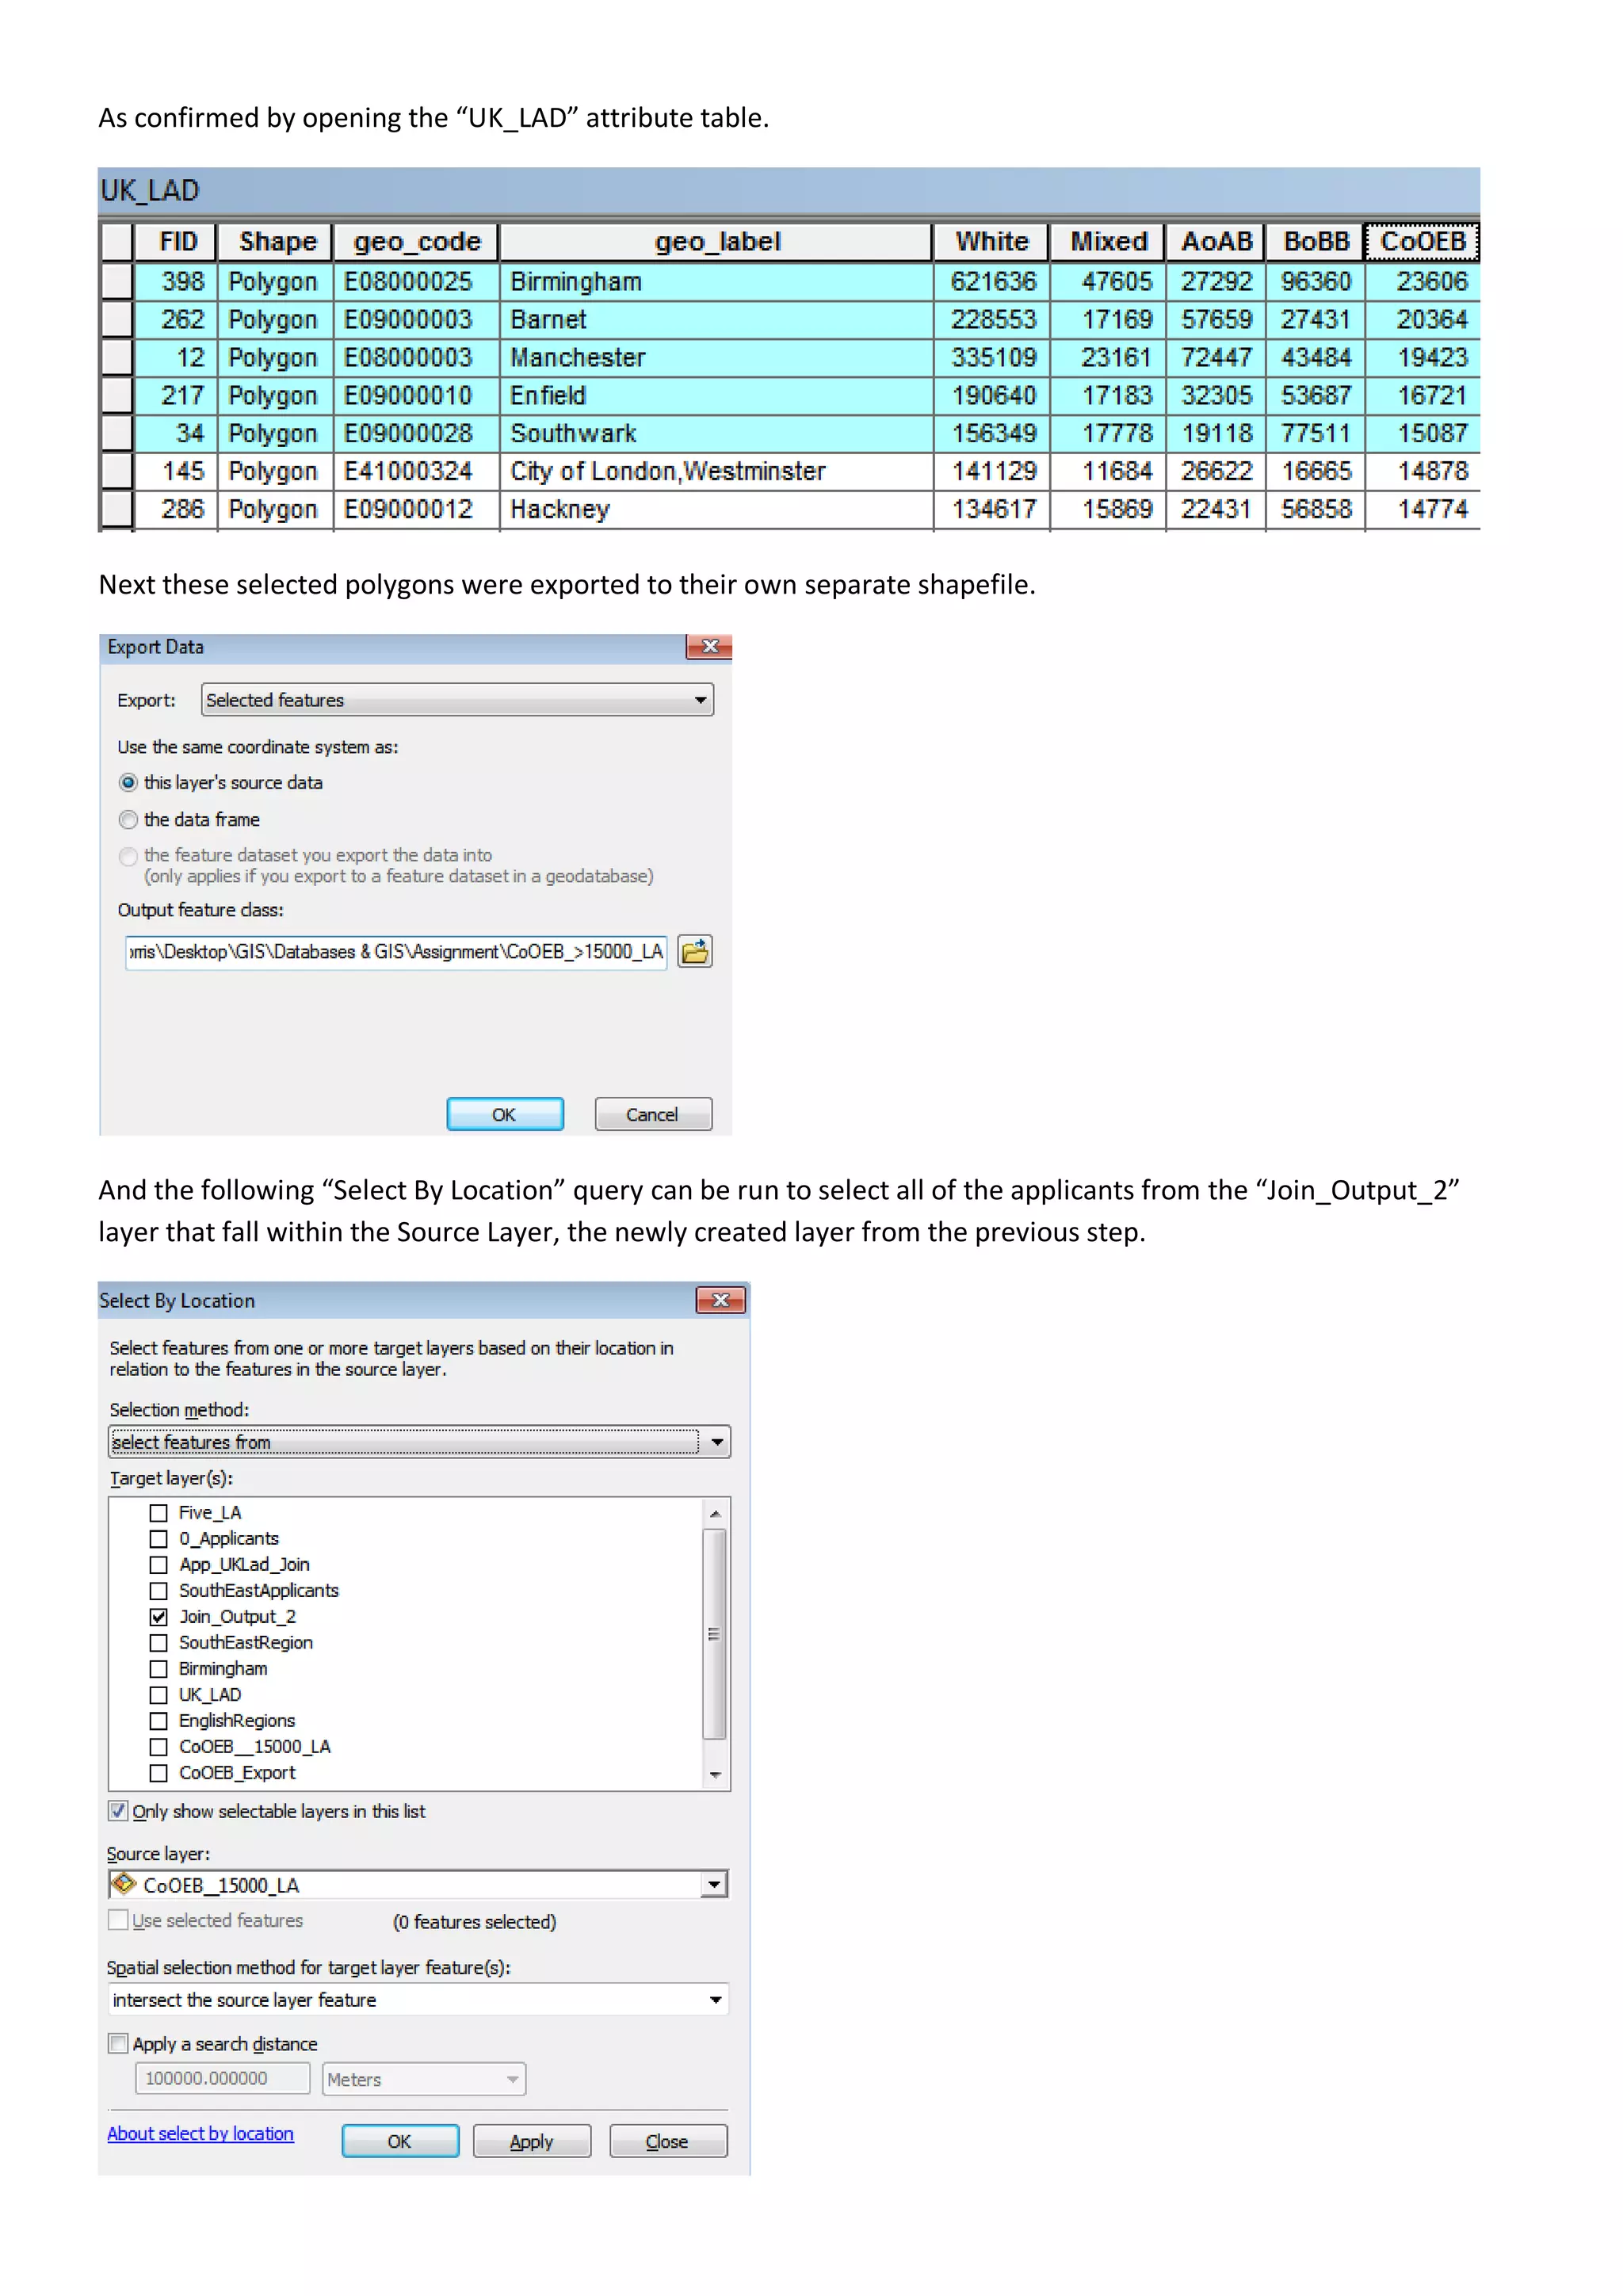Viewport: 1623px width, 2296px height.
Task: Click the Mixed column header
Action: (x=1108, y=242)
